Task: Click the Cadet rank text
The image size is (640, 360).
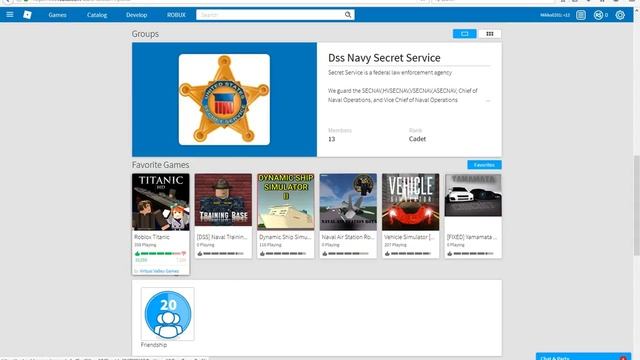Action: [x=417, y=139]
